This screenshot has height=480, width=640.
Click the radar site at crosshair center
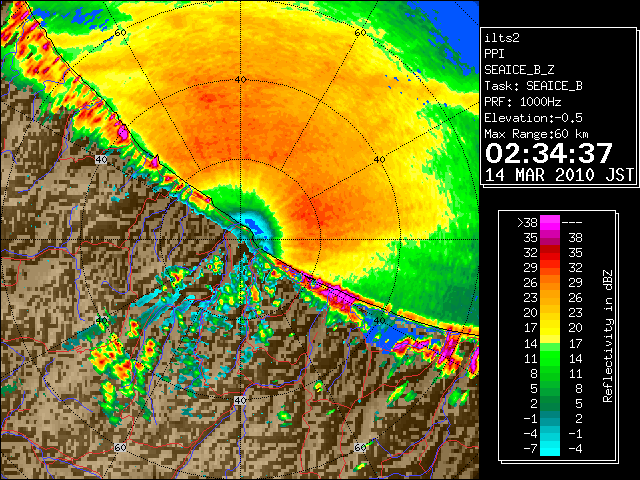tap(240, 240)
